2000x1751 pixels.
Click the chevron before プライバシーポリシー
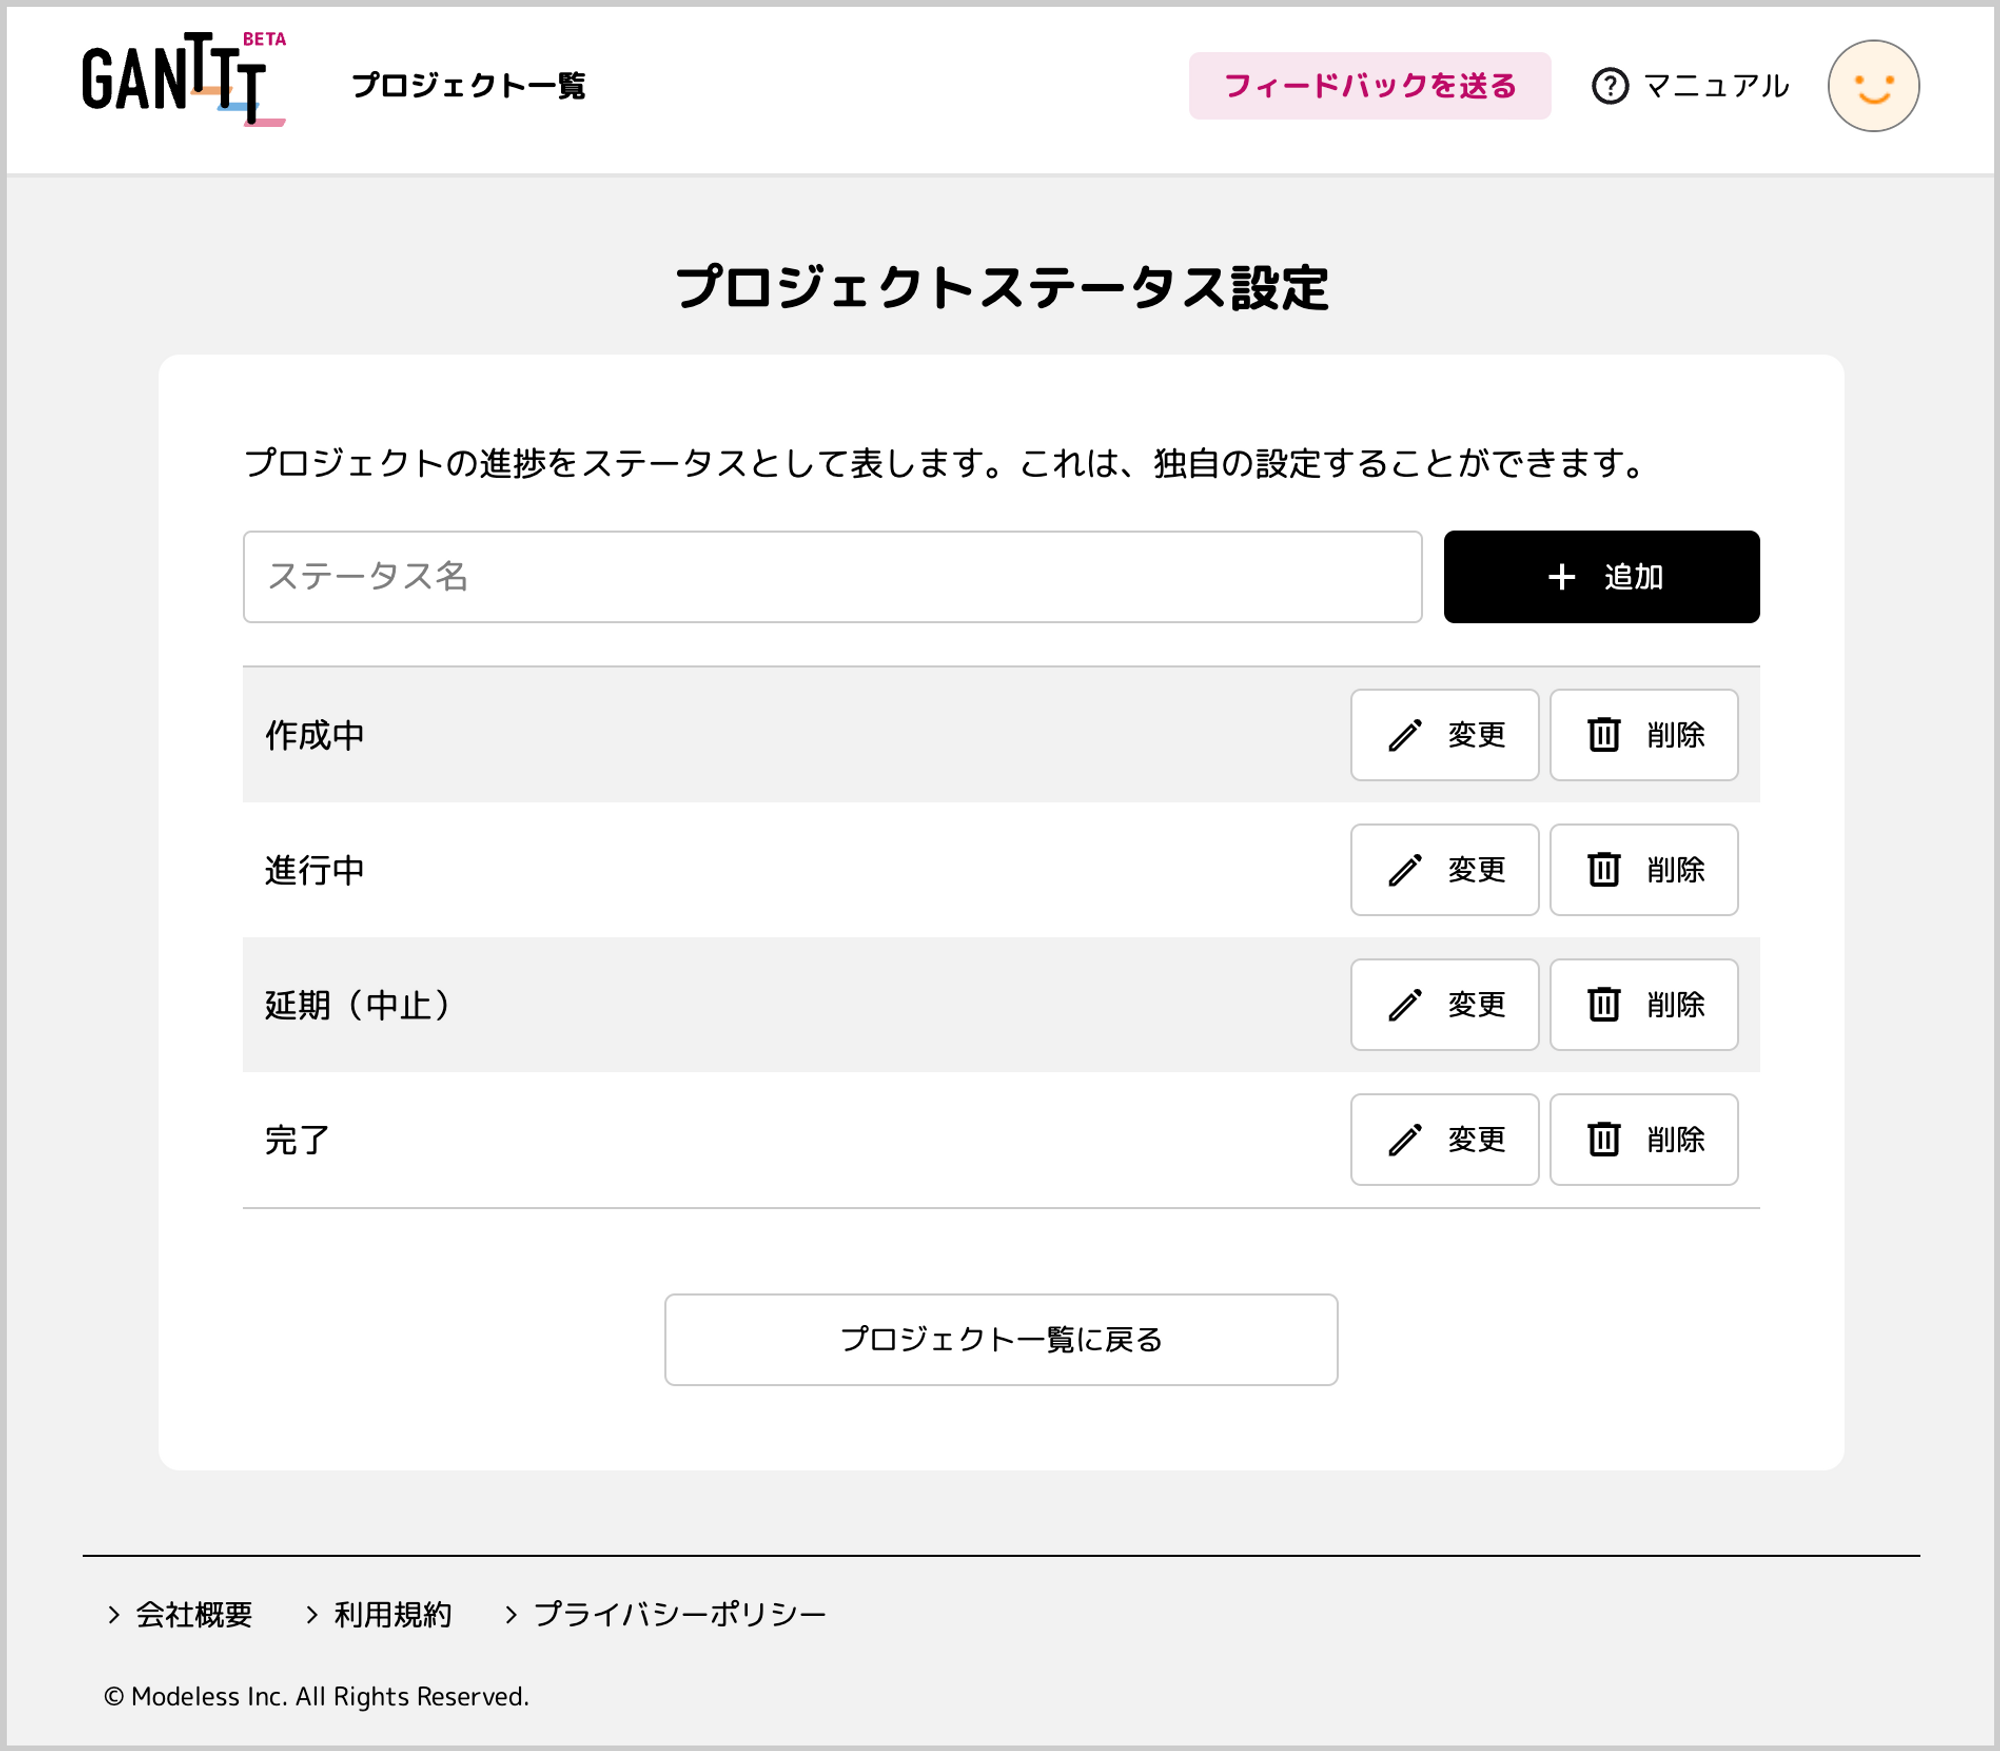511,1615
